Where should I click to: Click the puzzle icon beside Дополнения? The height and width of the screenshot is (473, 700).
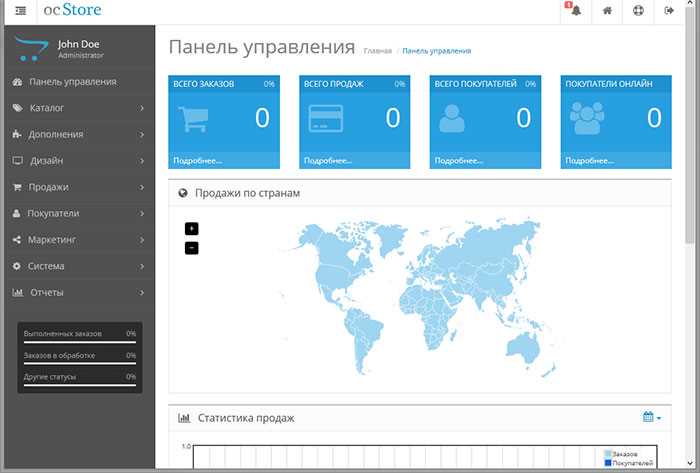click(17, 134)
